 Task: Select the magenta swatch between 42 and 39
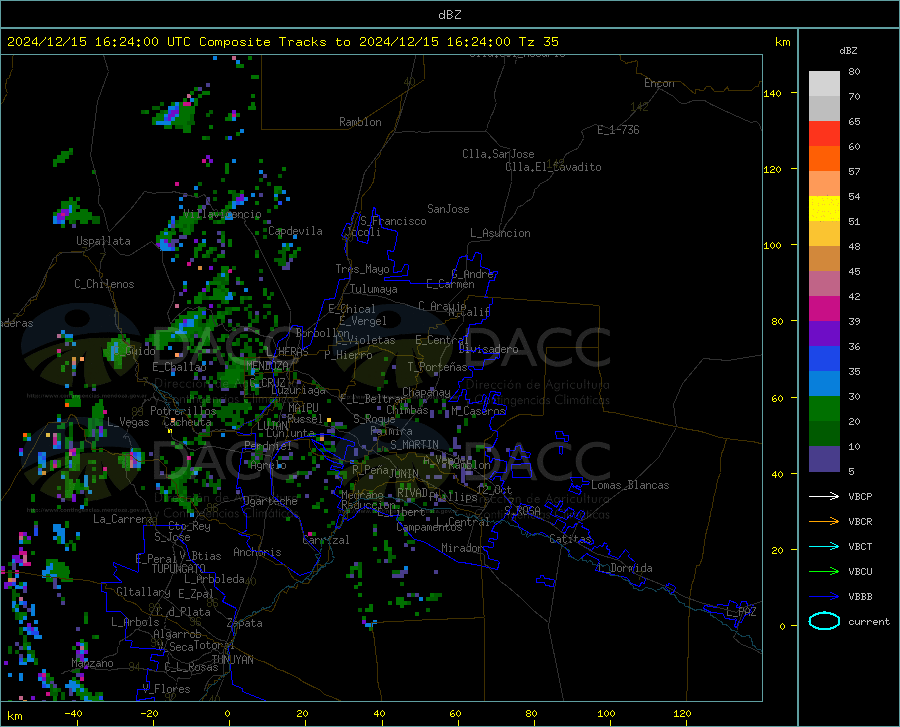tap(824, 309)
